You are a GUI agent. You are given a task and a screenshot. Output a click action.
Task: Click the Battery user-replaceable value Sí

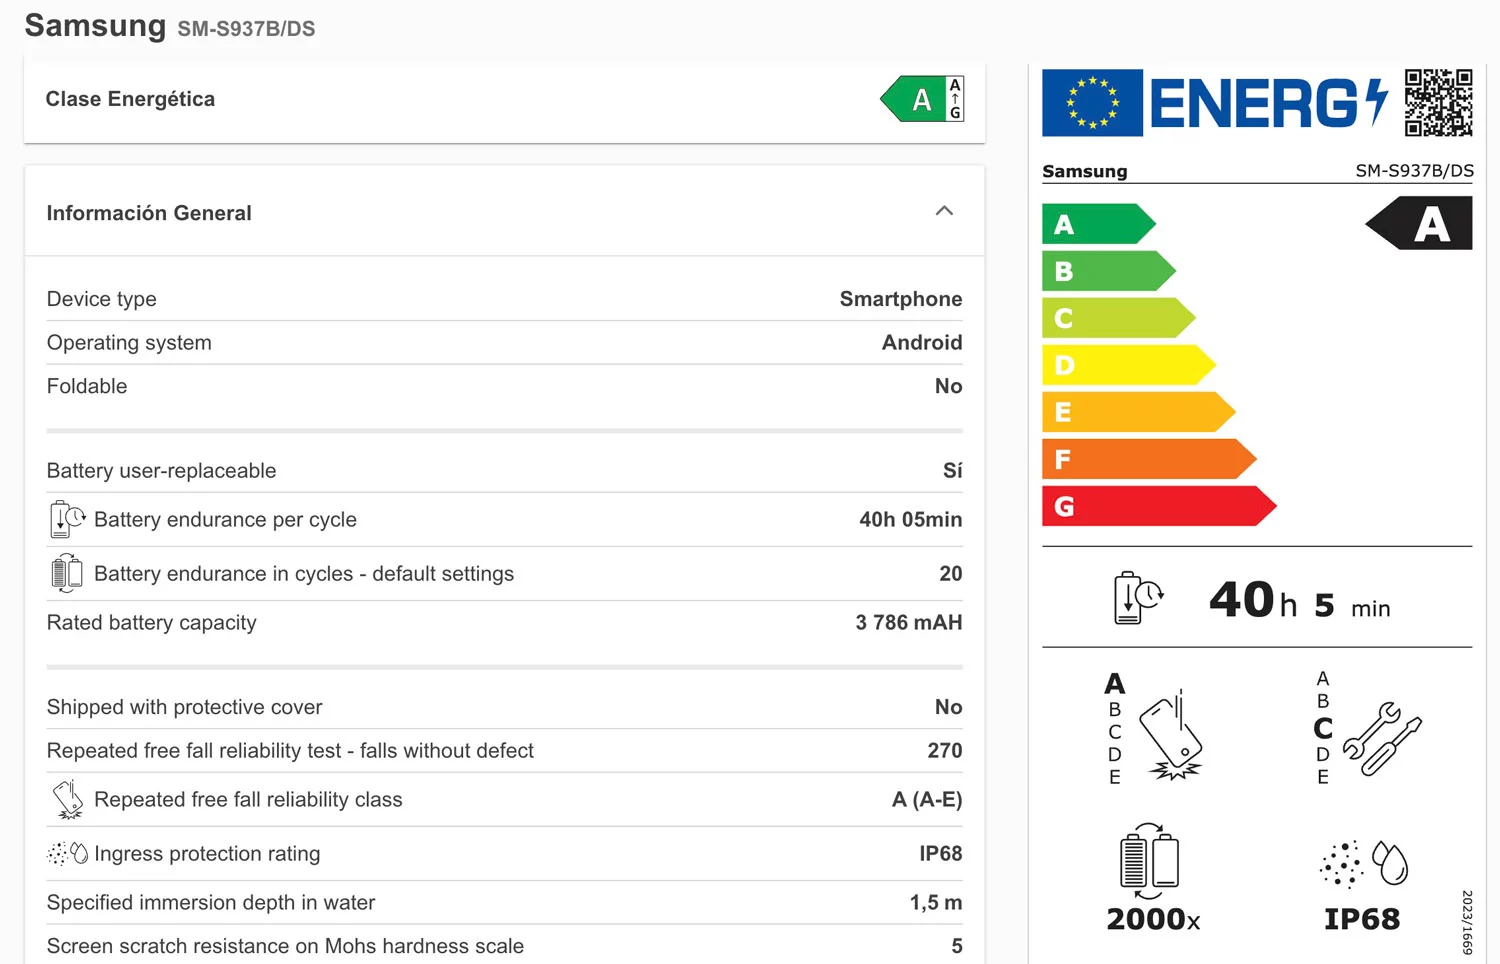pos(953,471)
